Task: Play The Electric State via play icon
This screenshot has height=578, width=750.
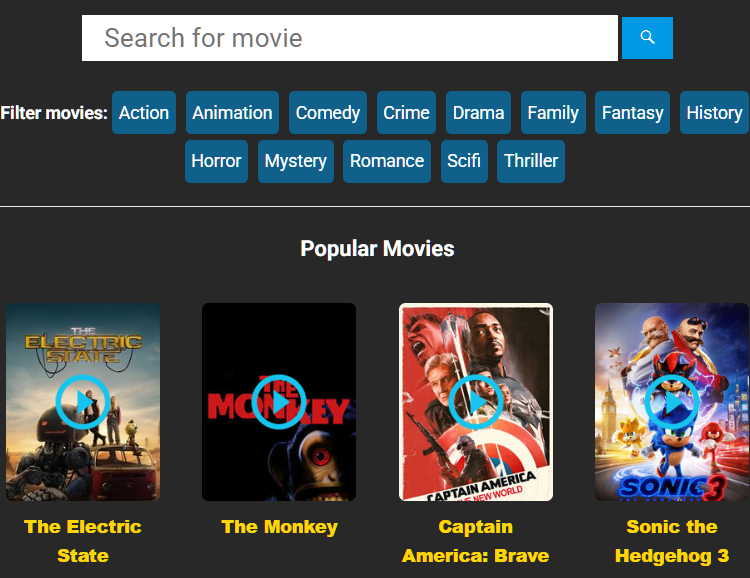Action: (83, 402)
